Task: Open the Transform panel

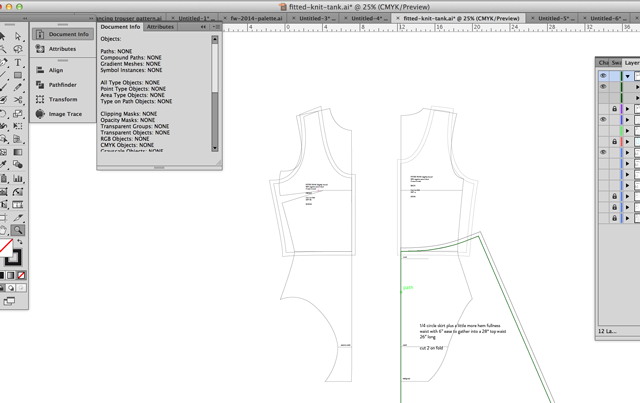Action: (x=62, y=99)
